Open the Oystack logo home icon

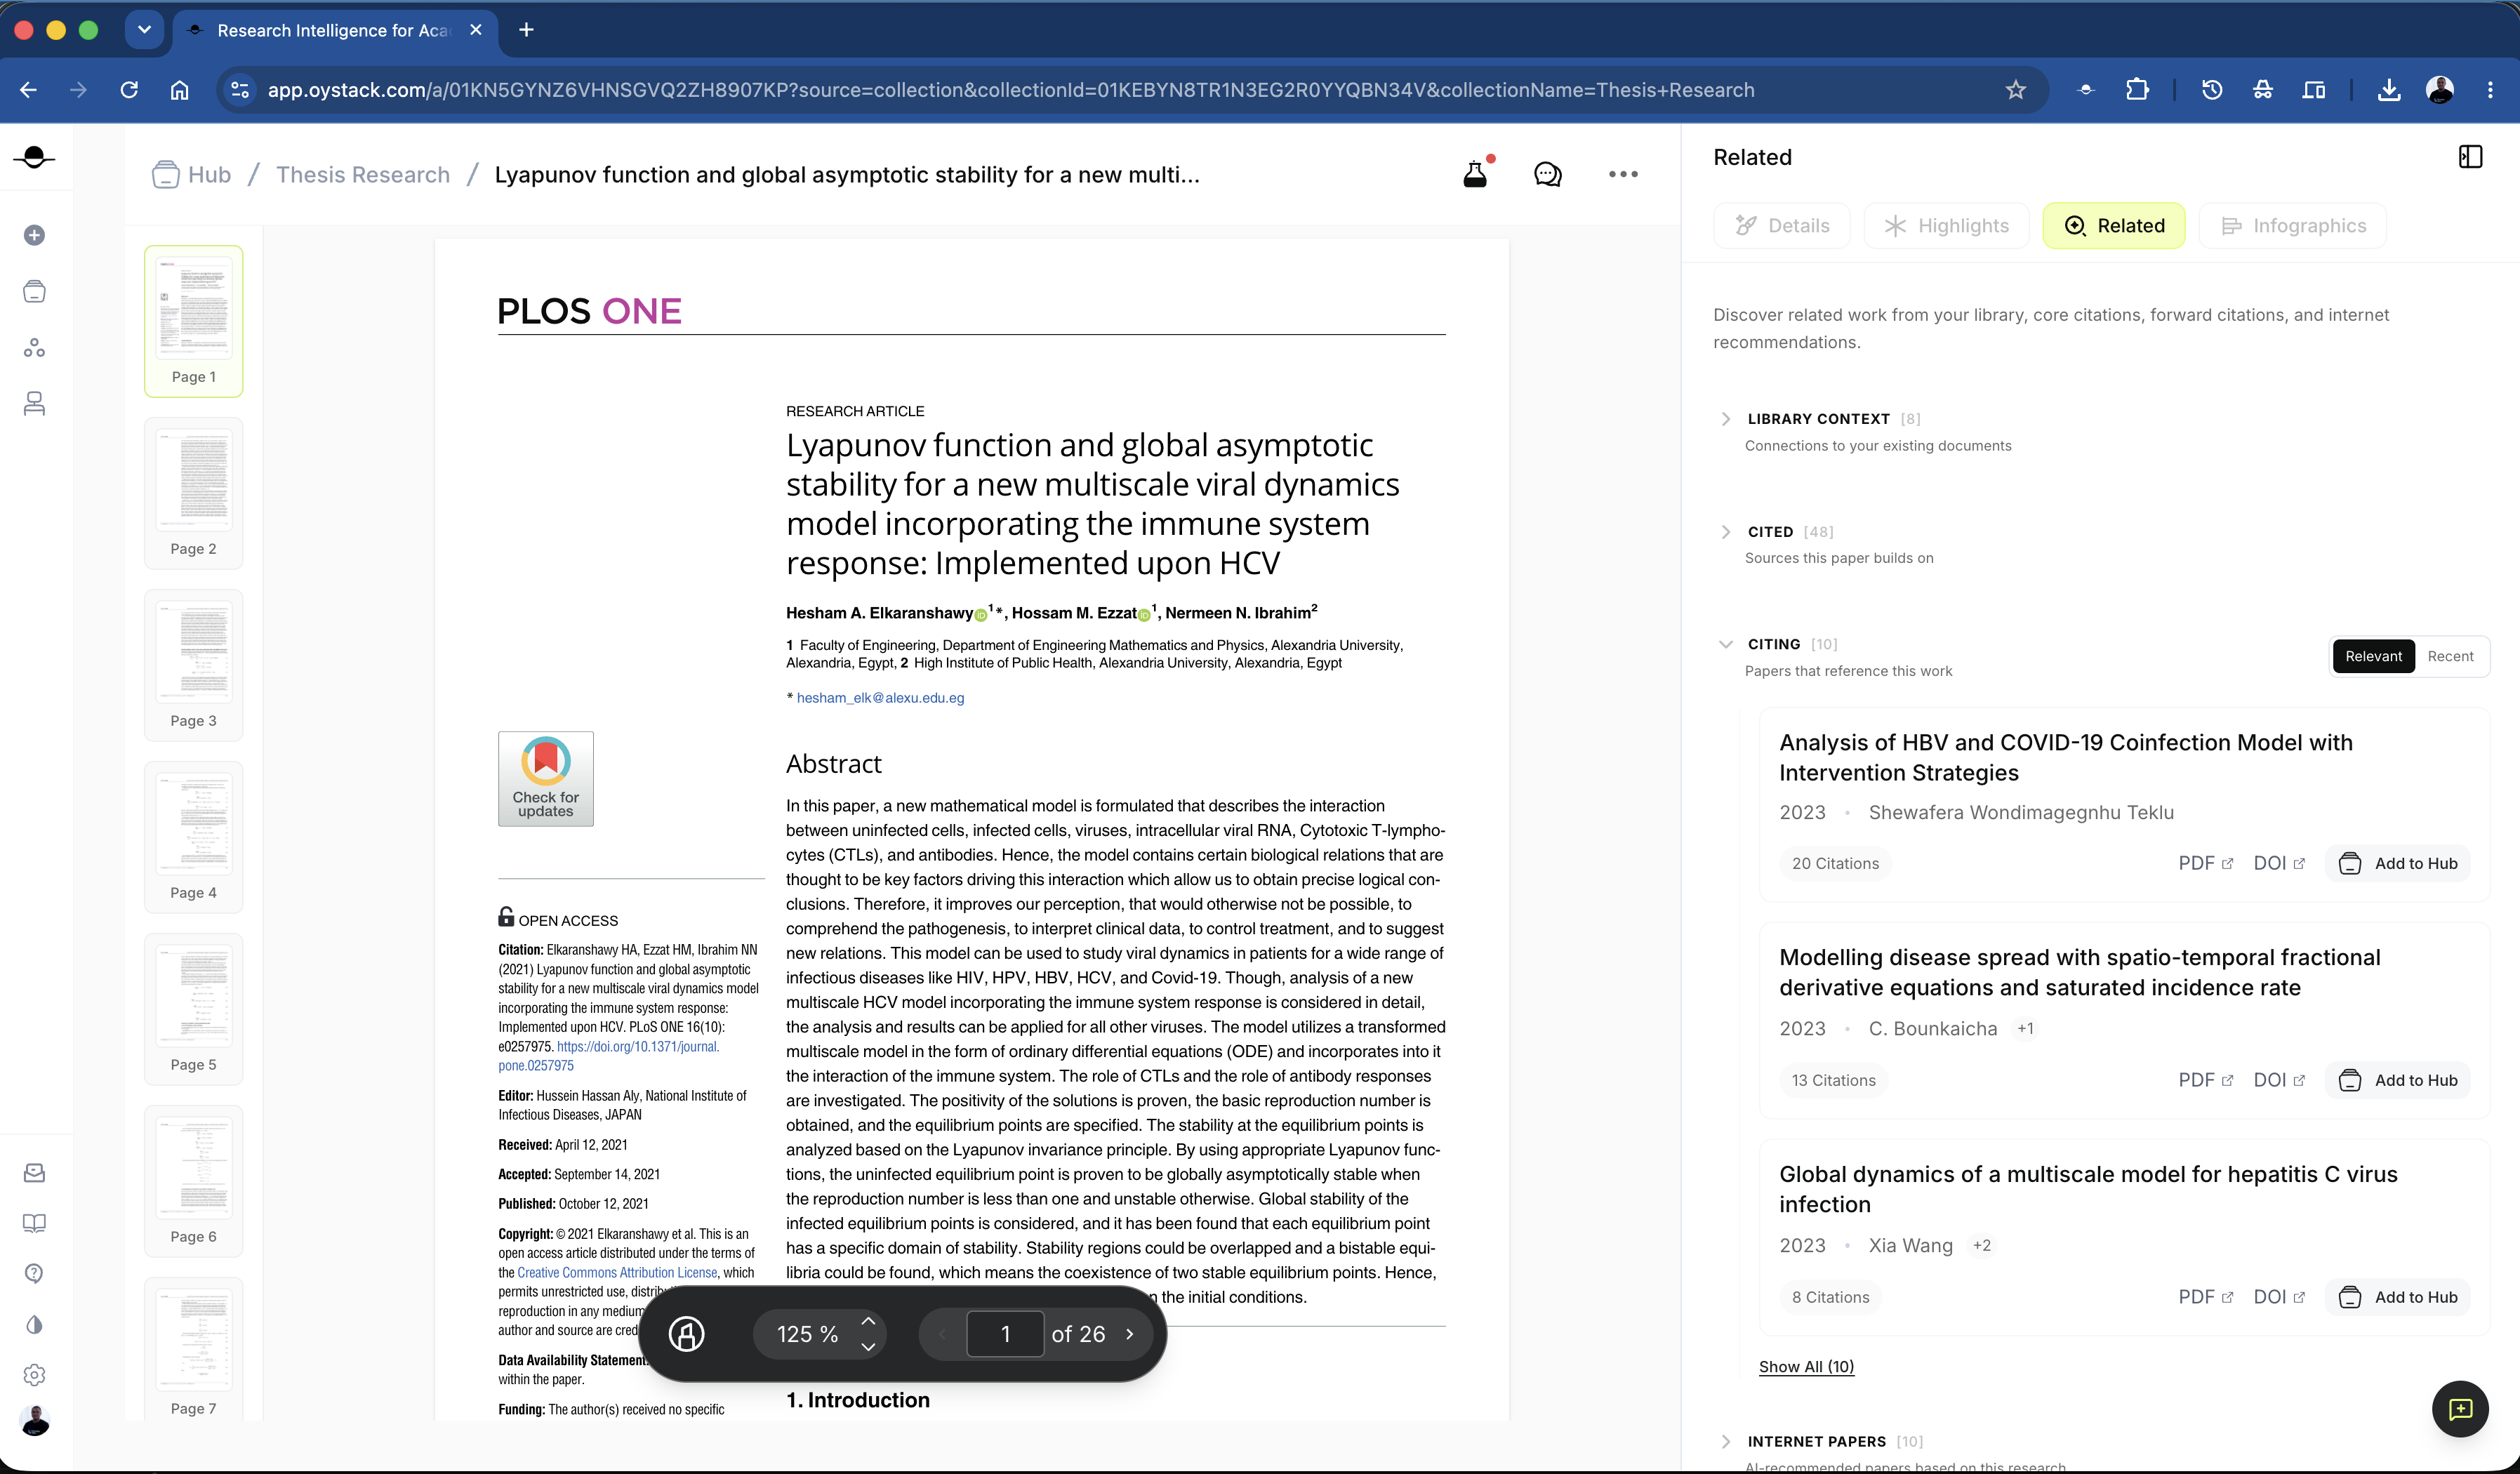[35, 157]
